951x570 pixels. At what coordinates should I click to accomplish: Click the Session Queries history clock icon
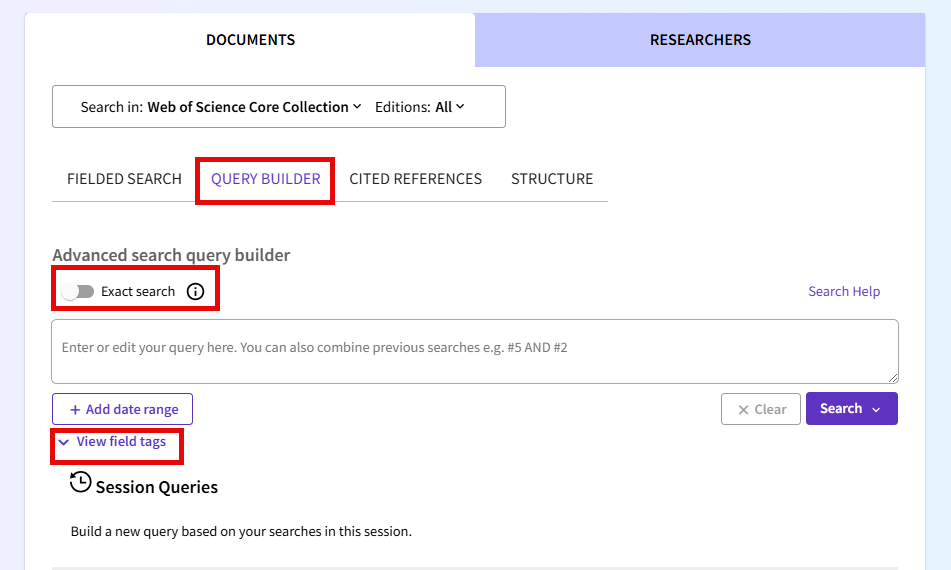point(80,483)
